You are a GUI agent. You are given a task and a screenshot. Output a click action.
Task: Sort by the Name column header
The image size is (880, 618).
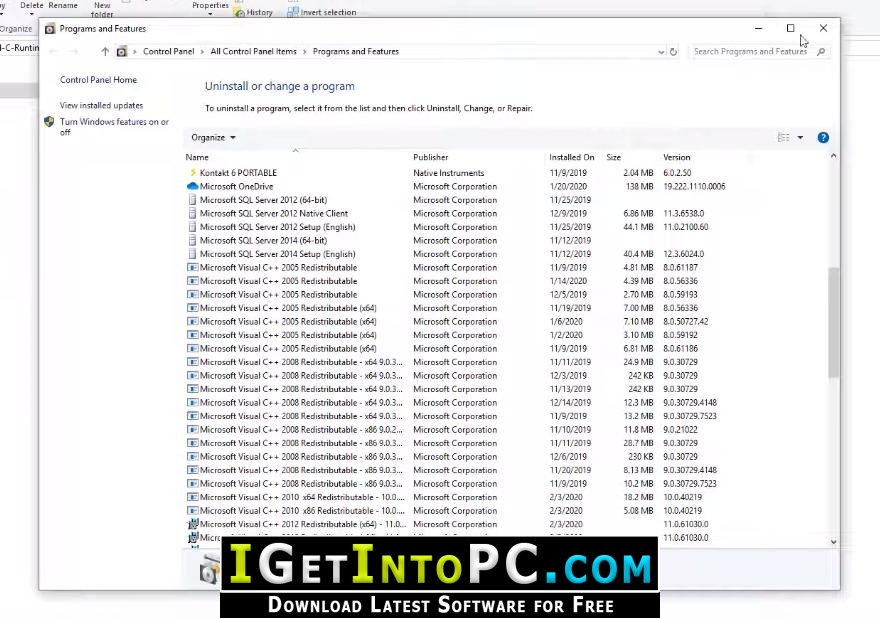[x=296, y=157]
